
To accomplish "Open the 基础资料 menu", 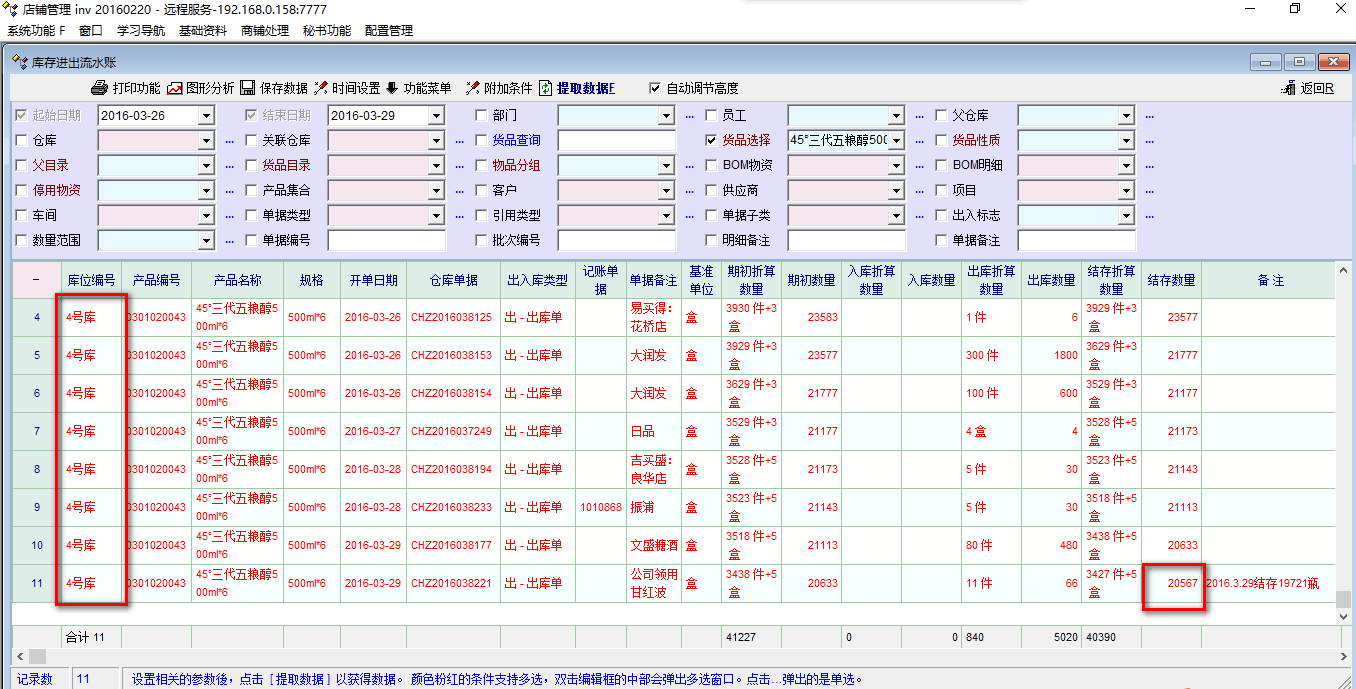I will point(203,31).
